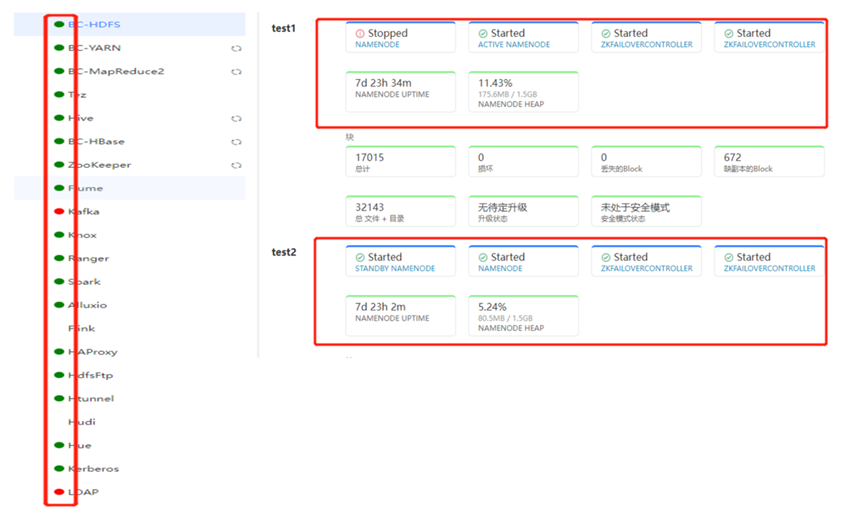Click the test2 nameservice label

click(x=284, y=252)
